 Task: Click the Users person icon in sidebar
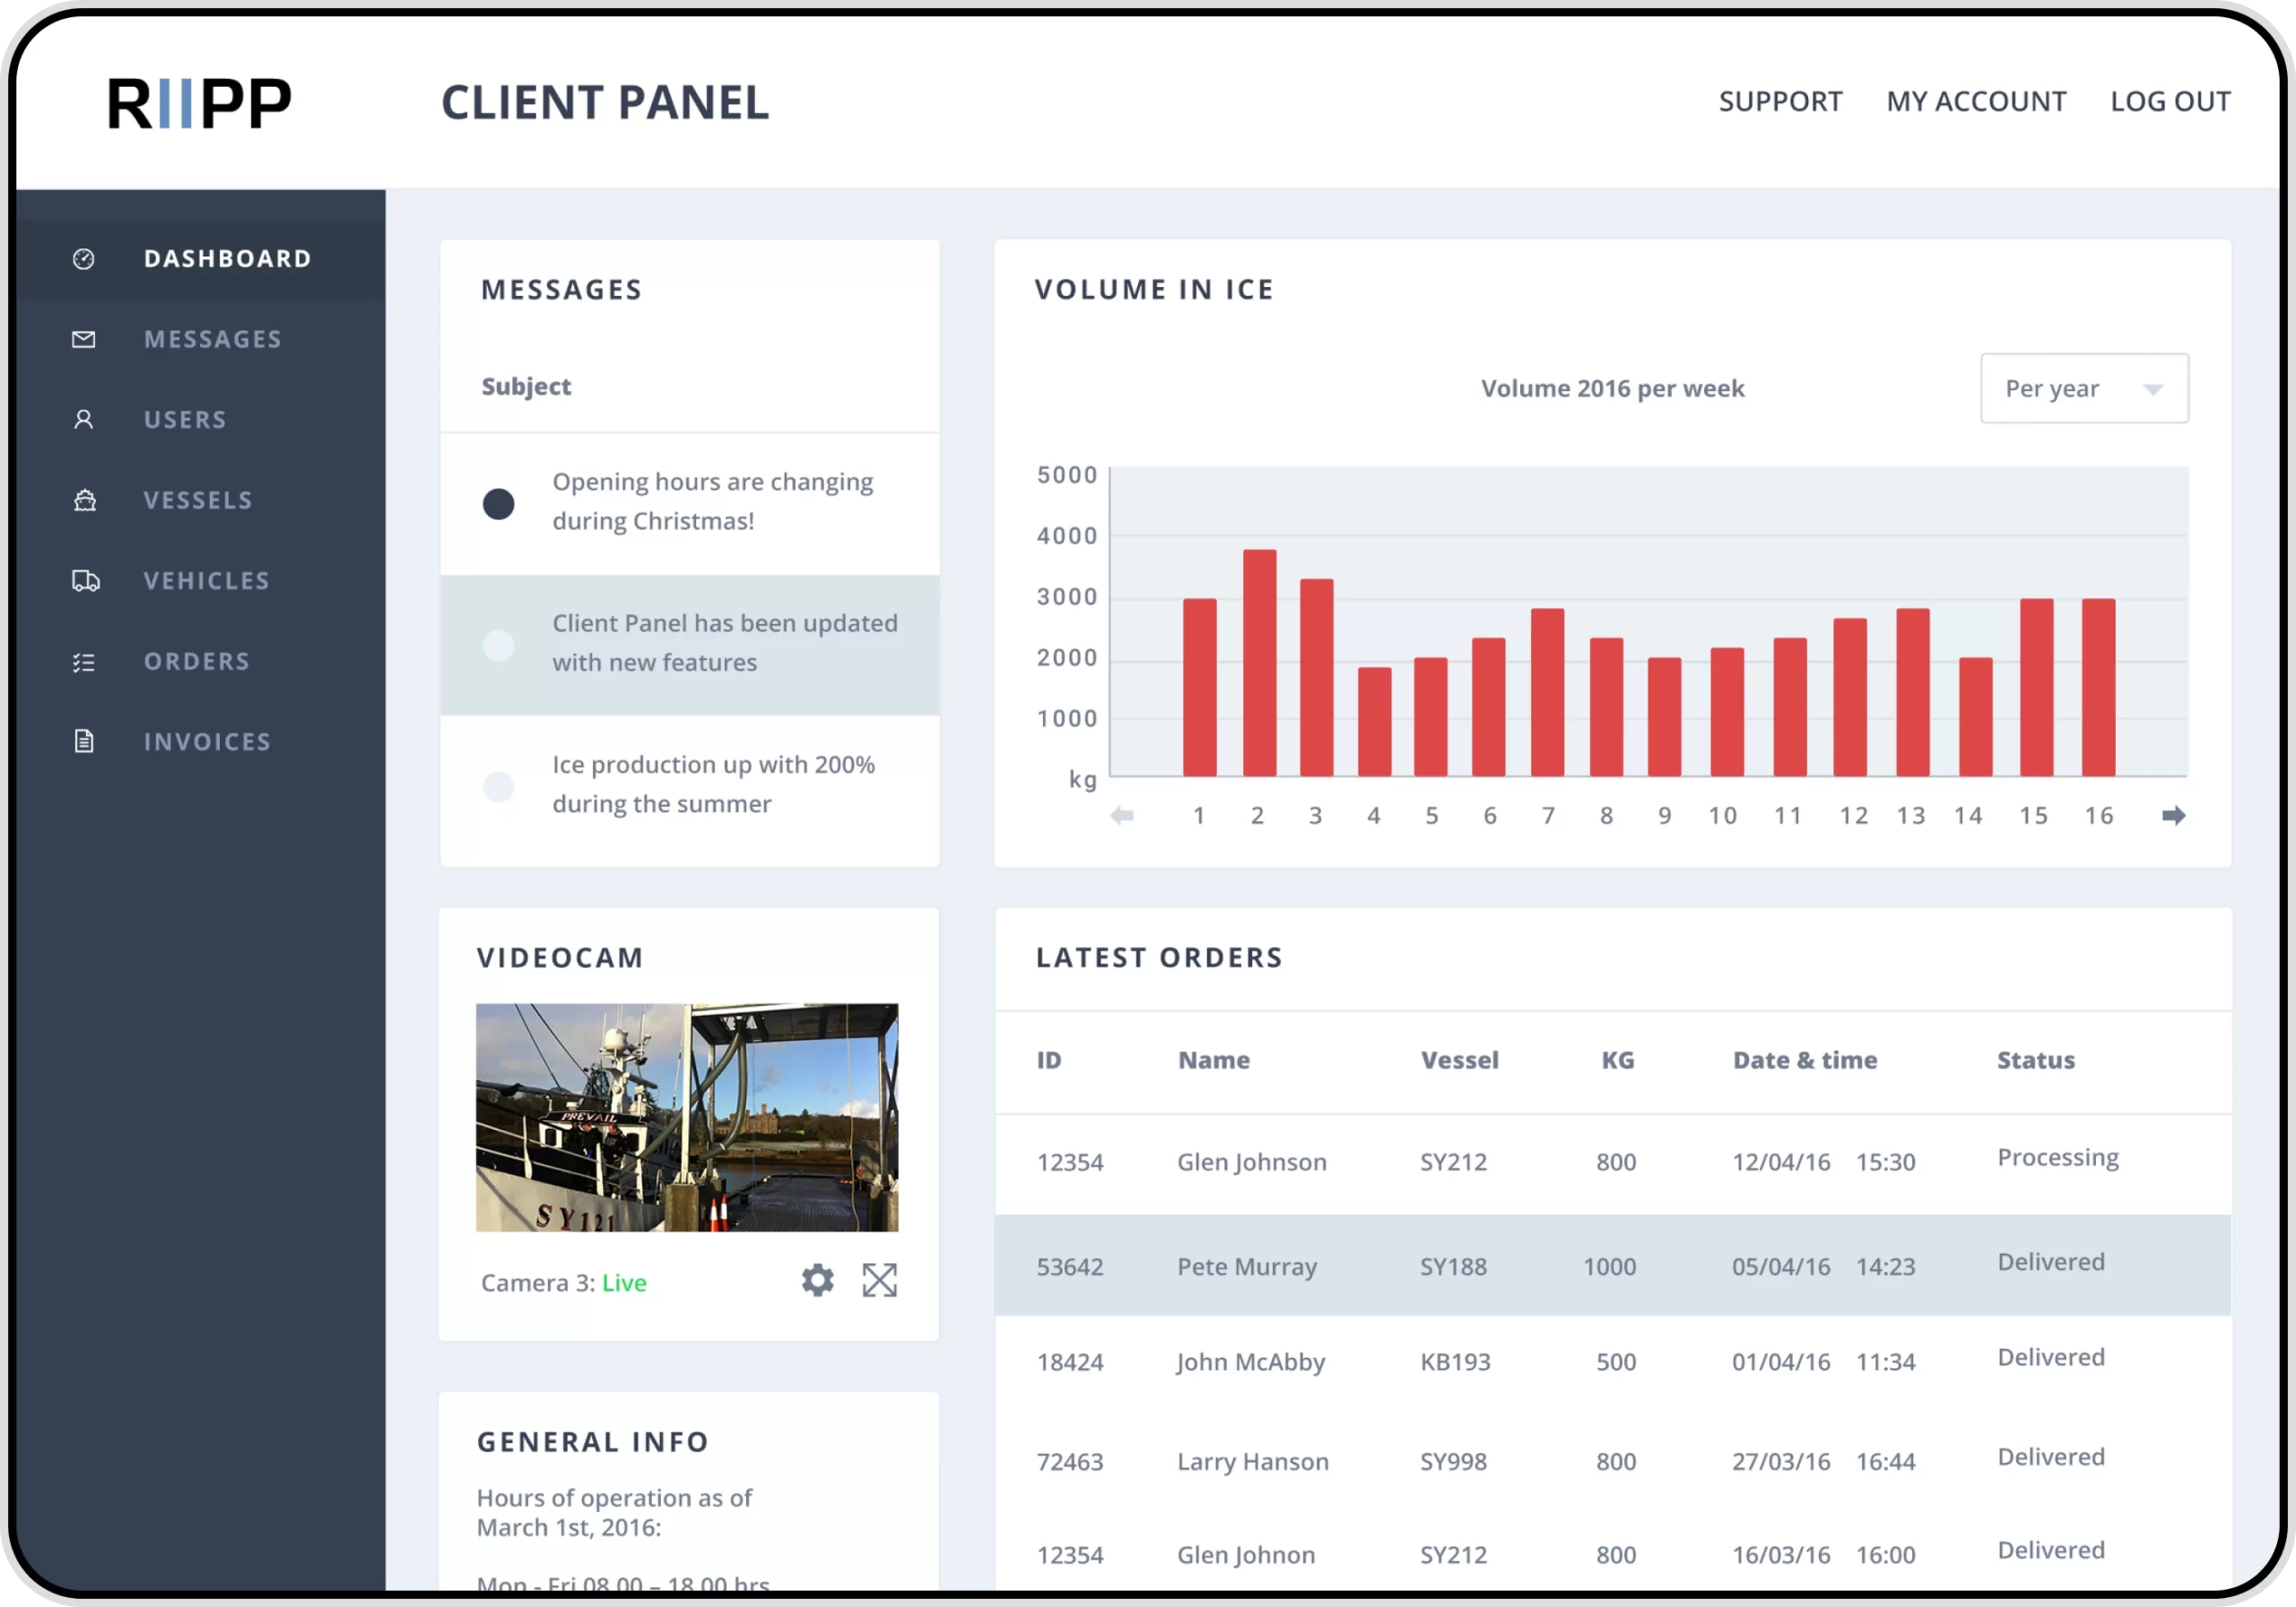[84, 420]
